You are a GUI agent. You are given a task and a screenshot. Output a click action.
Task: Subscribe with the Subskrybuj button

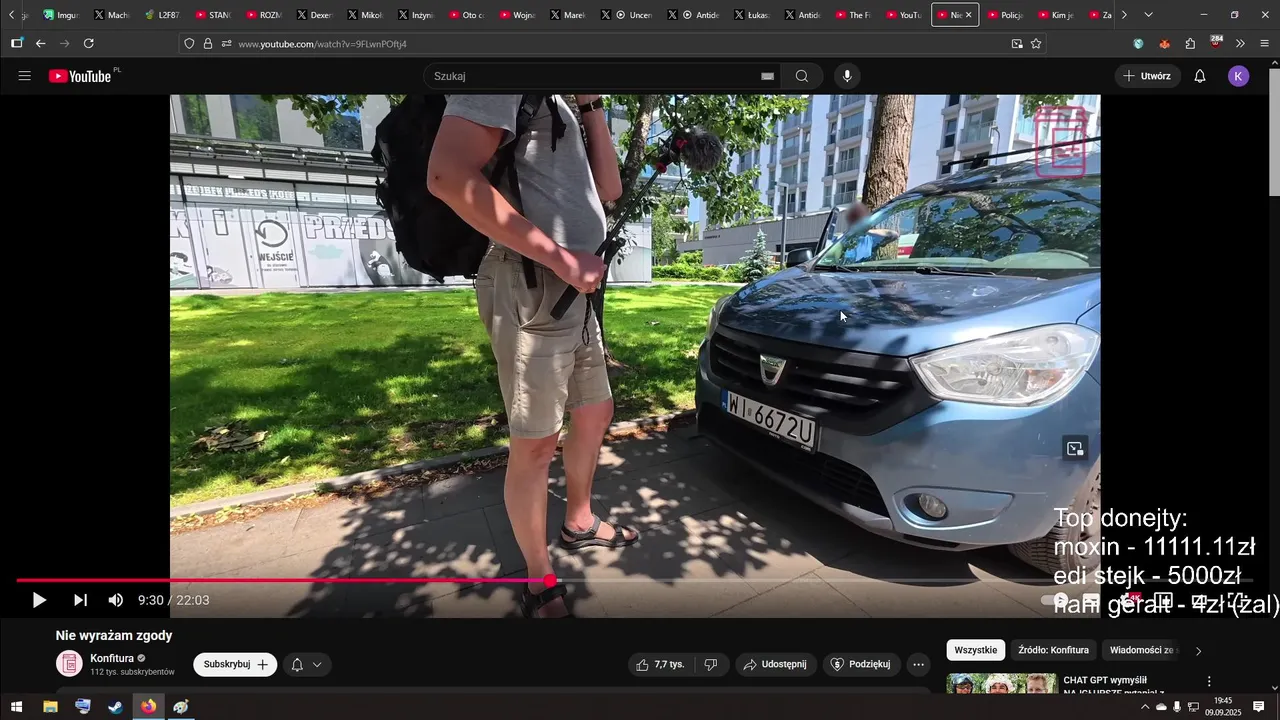pyautogui.click(x=235, y=664)
